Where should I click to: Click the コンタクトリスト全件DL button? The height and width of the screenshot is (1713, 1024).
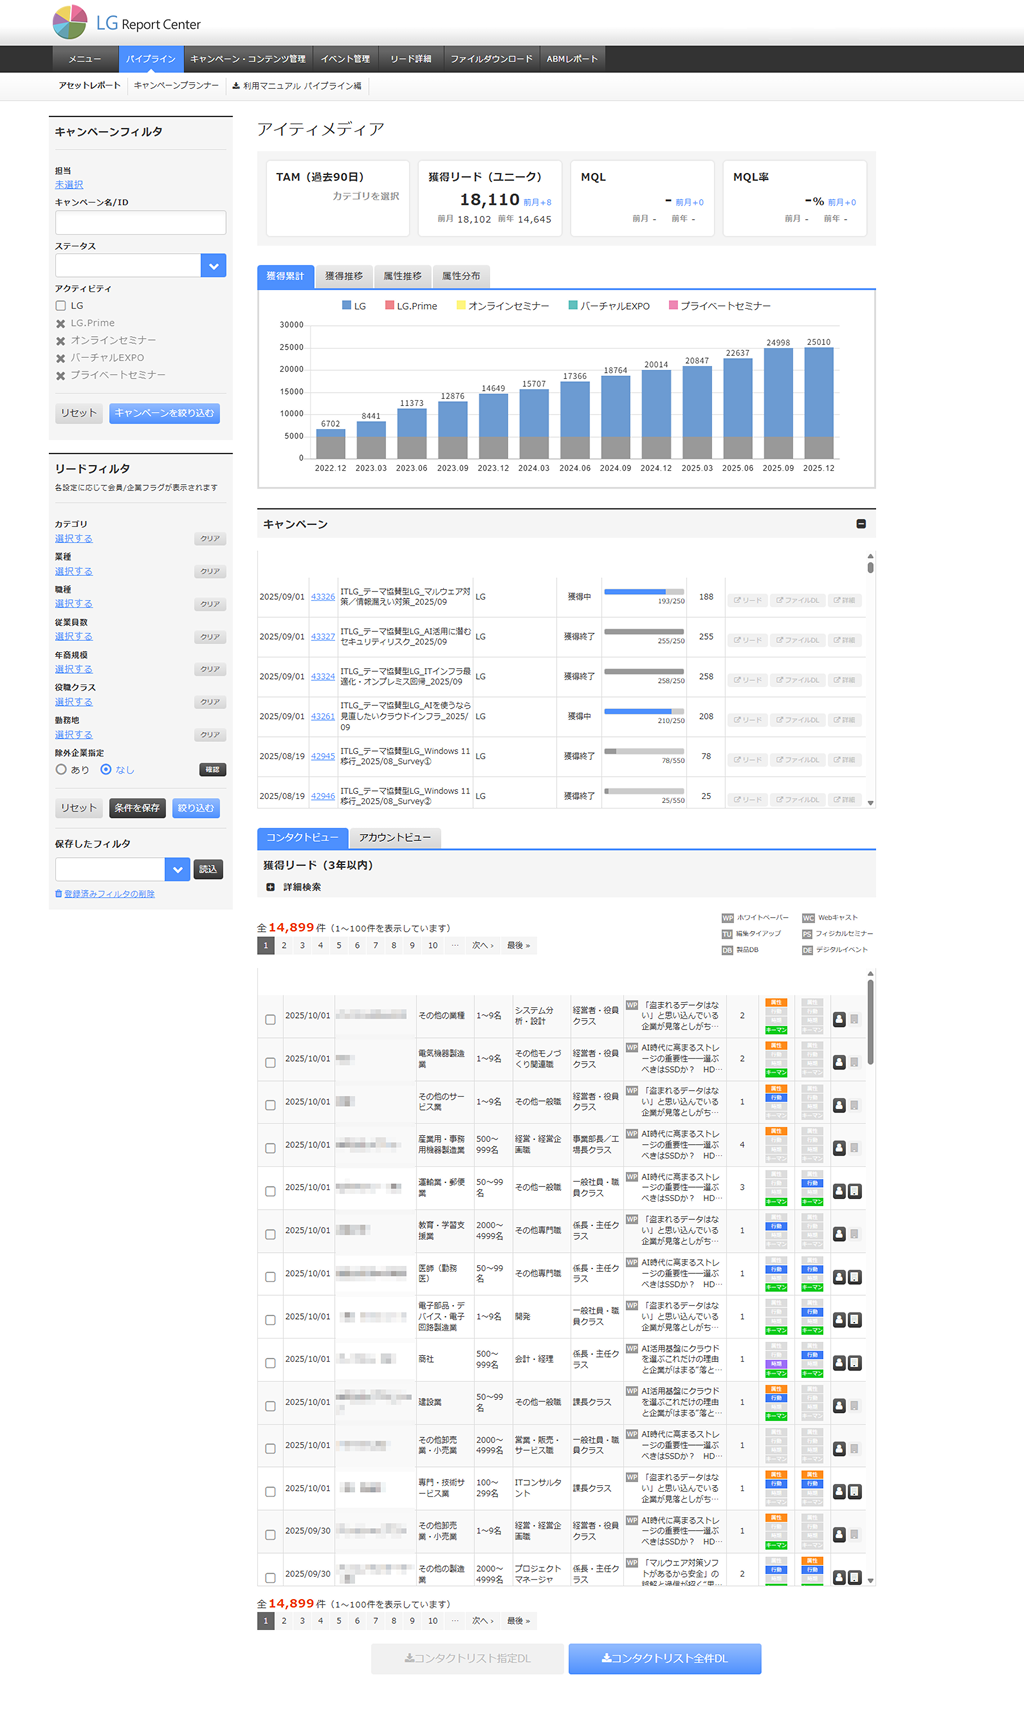point(664,1658)
